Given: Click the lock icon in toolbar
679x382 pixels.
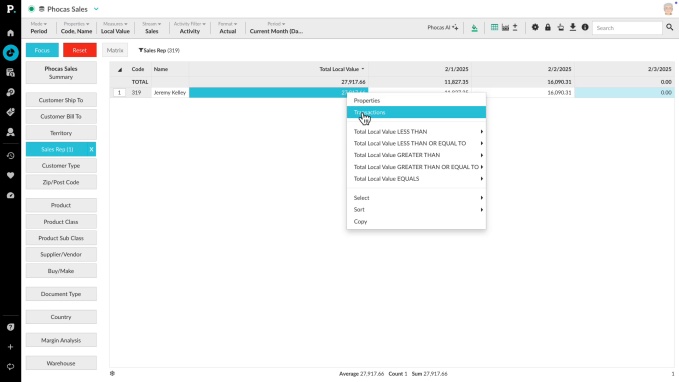Looking at the screenshot, I should 548,27.
